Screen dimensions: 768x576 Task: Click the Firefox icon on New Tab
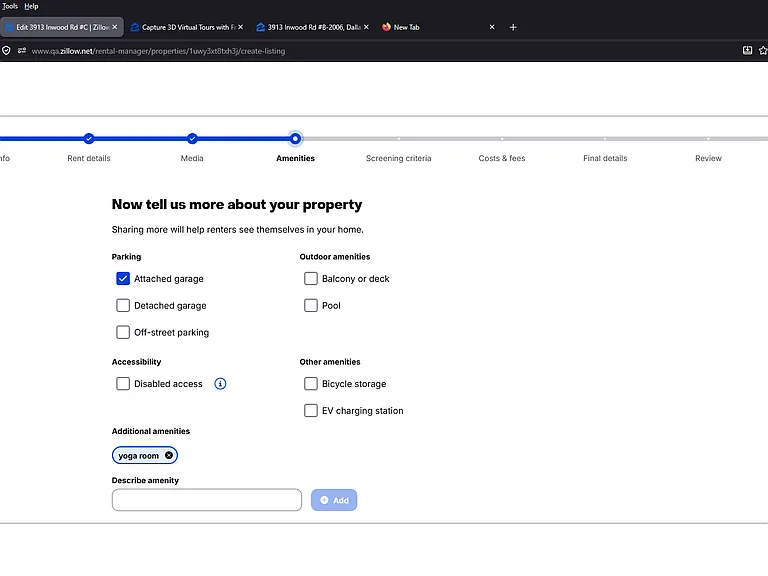pyautogui.click(x=386, y=27)
